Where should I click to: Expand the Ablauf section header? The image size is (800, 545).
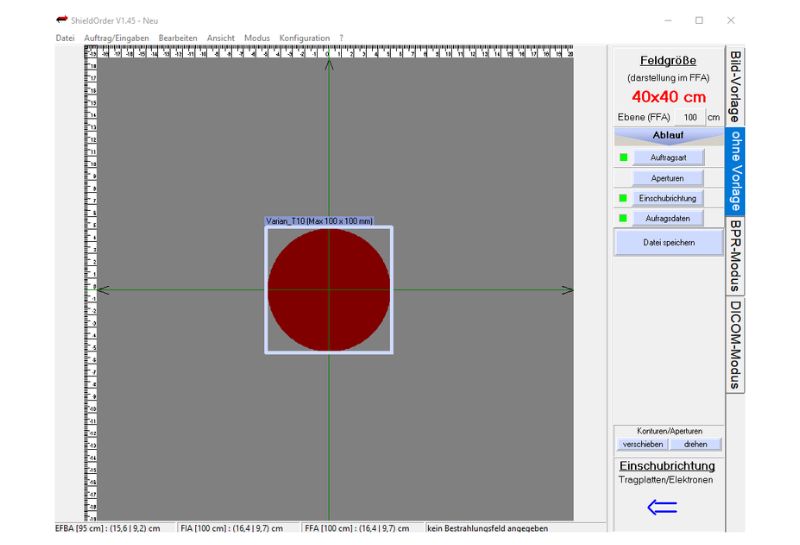point(666,136)
